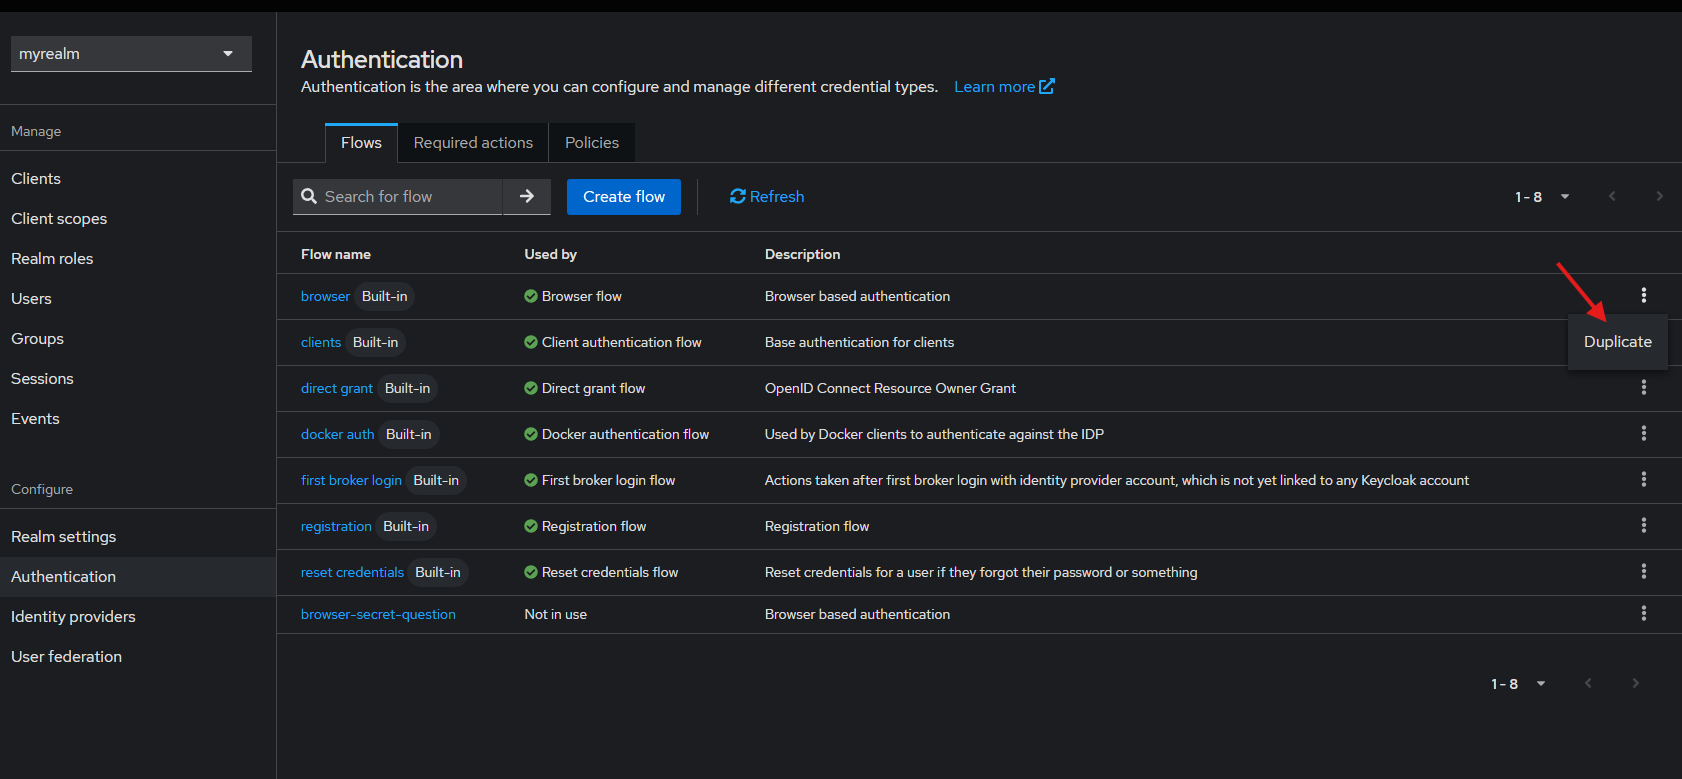Viewport: 1682px width, 779px height.
Task: Click green check icon for Registration flow
Action: [x=531, y=526]
